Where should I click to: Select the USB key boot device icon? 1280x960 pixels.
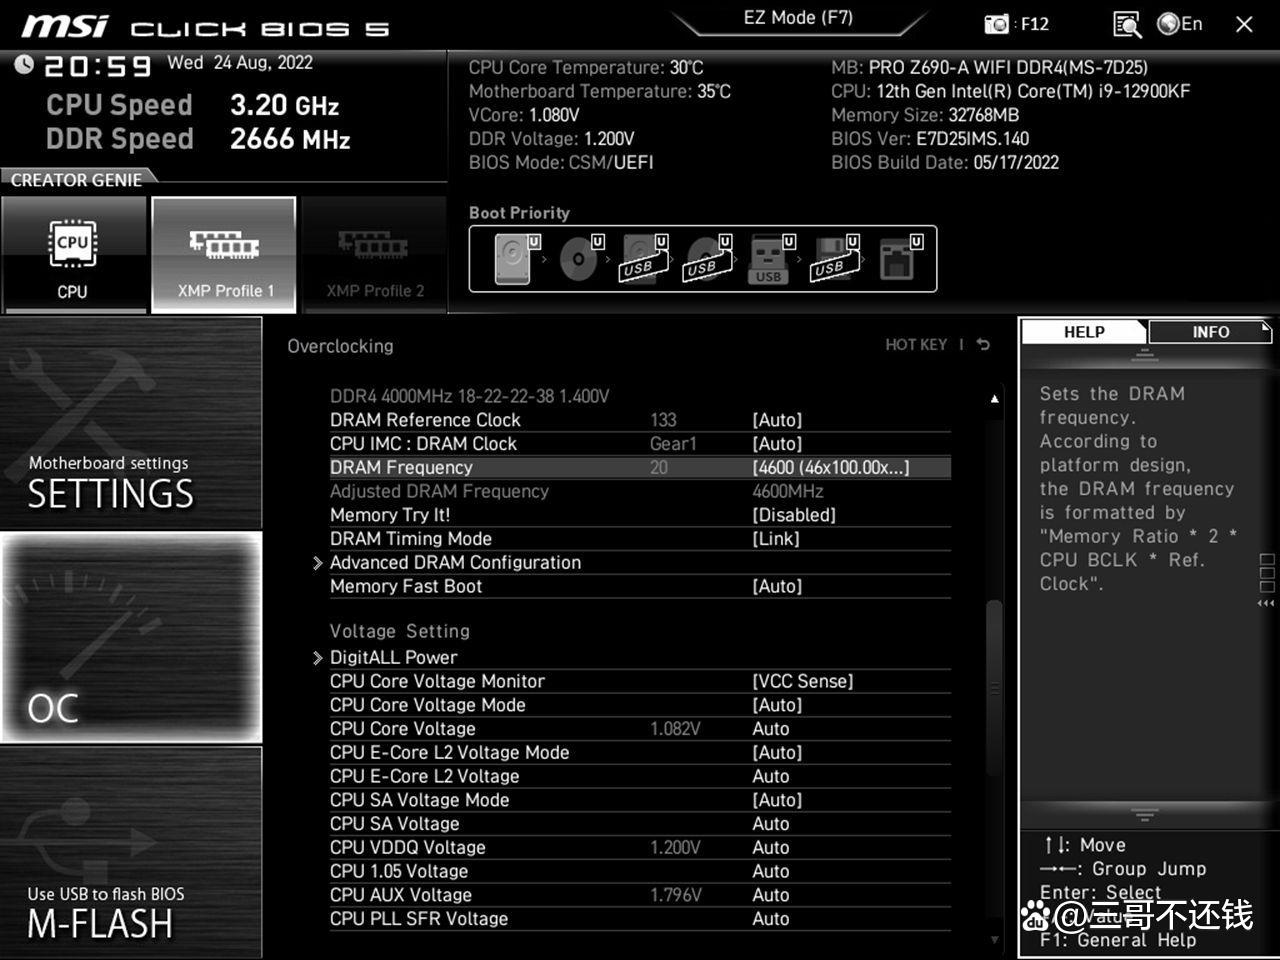(x=770, y=259)
